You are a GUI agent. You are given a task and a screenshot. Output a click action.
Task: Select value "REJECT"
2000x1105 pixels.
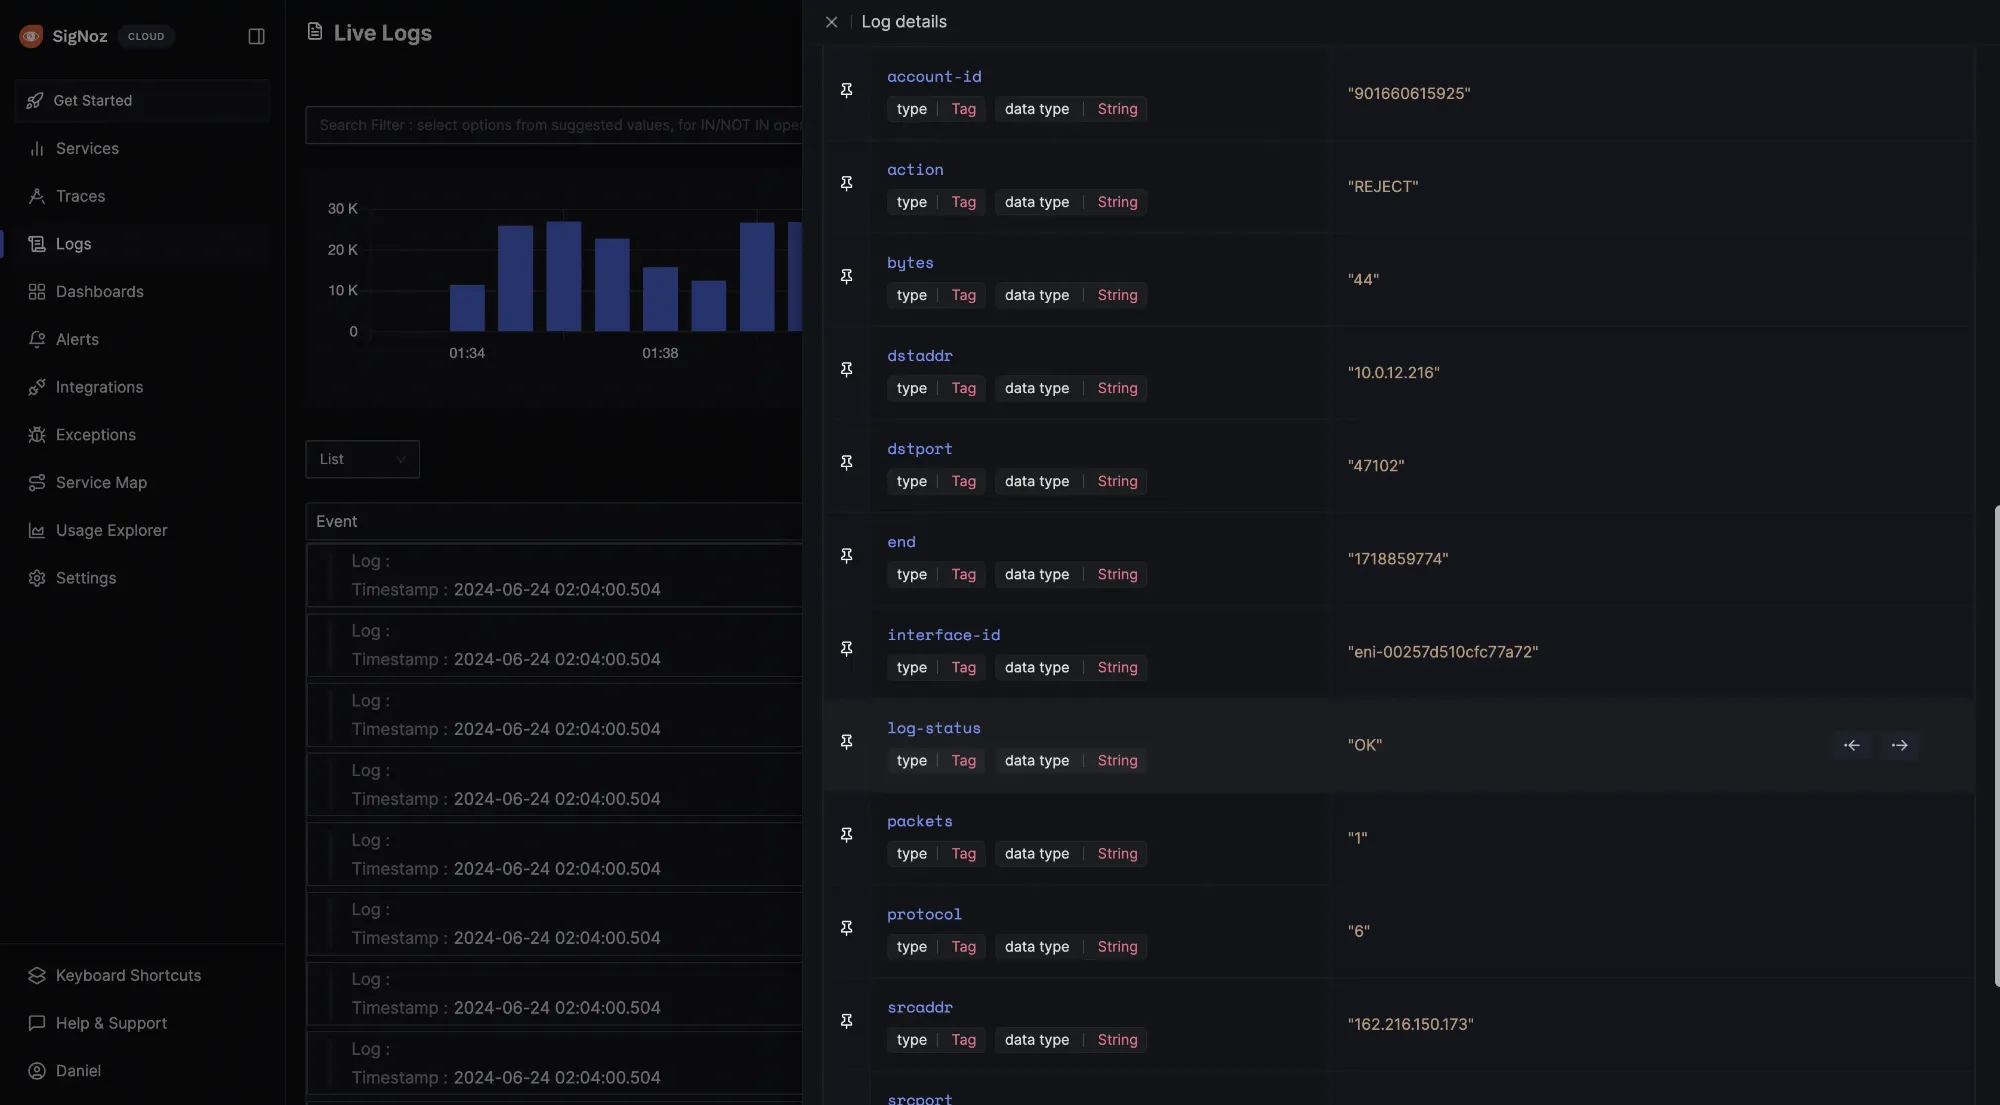(1383, 186)
